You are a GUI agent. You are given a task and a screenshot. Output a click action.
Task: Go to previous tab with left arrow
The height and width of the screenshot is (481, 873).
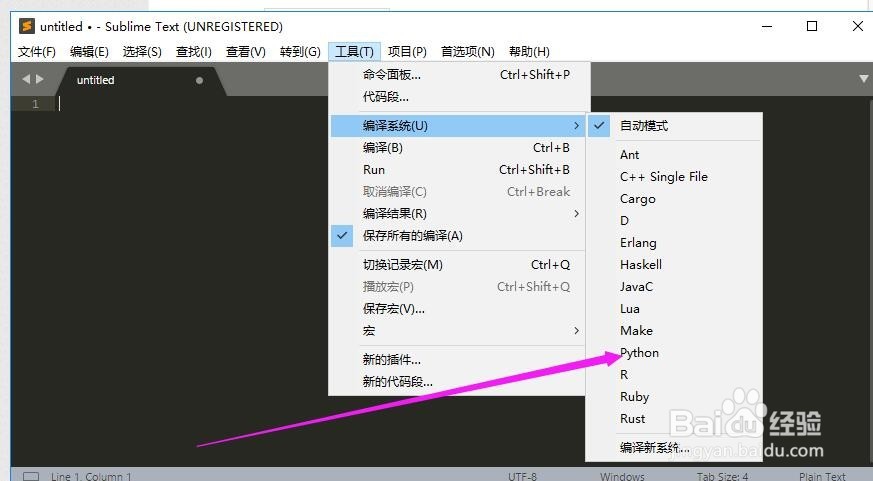point(26,79)
